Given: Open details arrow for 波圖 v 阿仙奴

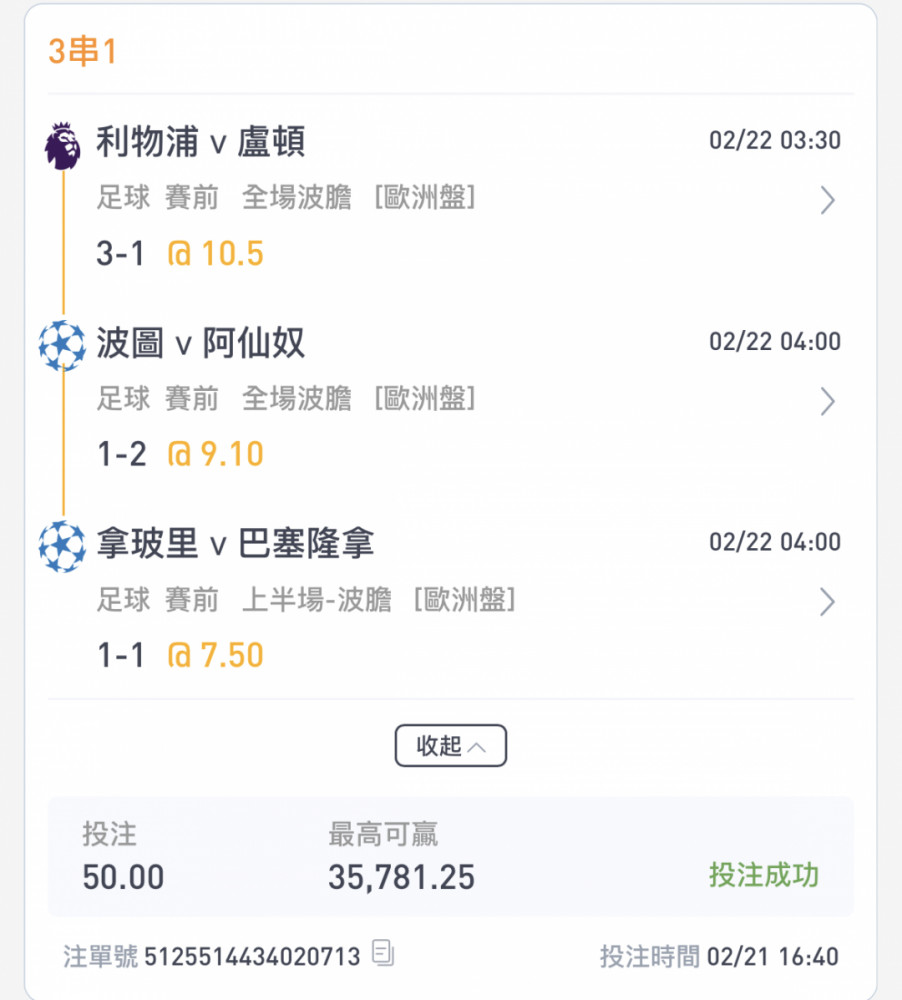Looking at the screenshot, I should (x=827, y=401).
